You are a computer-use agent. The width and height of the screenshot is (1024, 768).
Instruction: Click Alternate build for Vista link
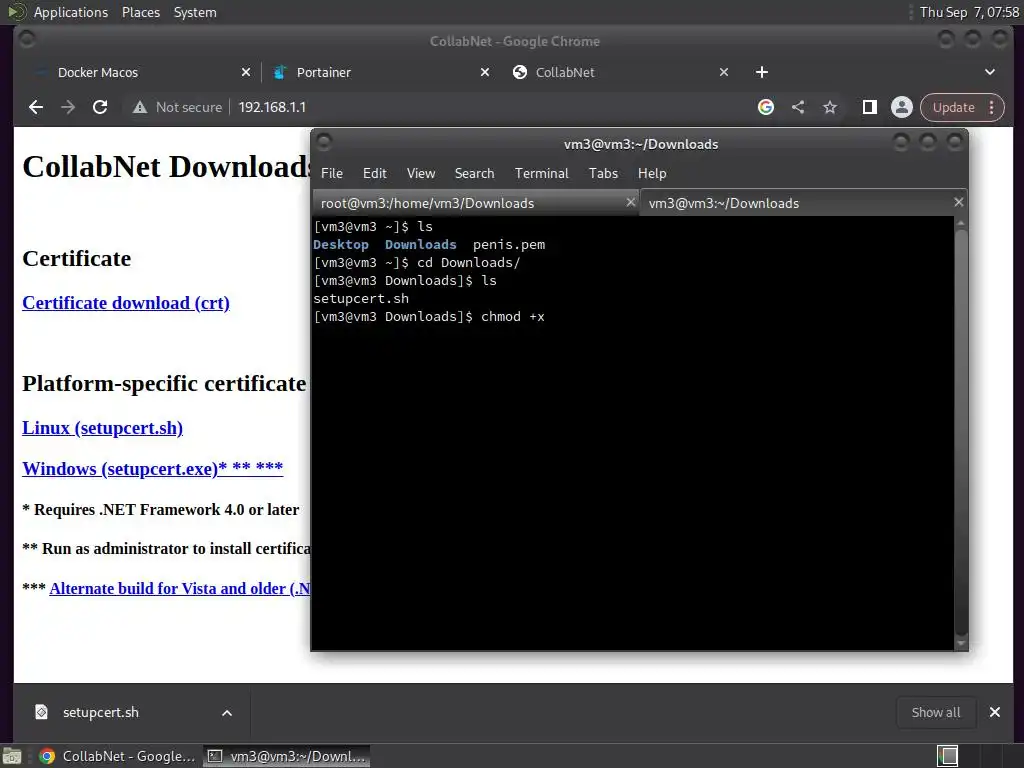click(180, 588)
